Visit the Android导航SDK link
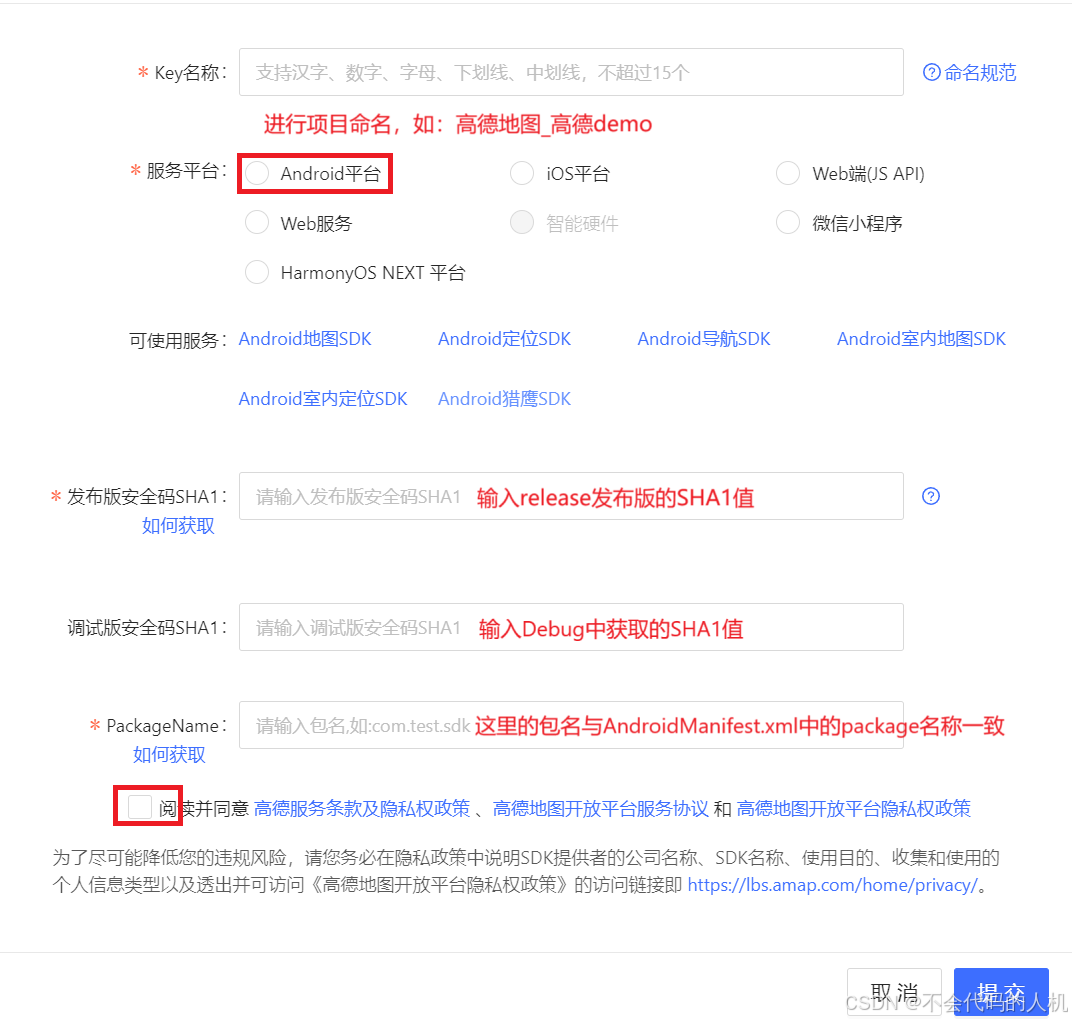The width and height of the screenshot is (1072, 1020). (x=704, y=339)
